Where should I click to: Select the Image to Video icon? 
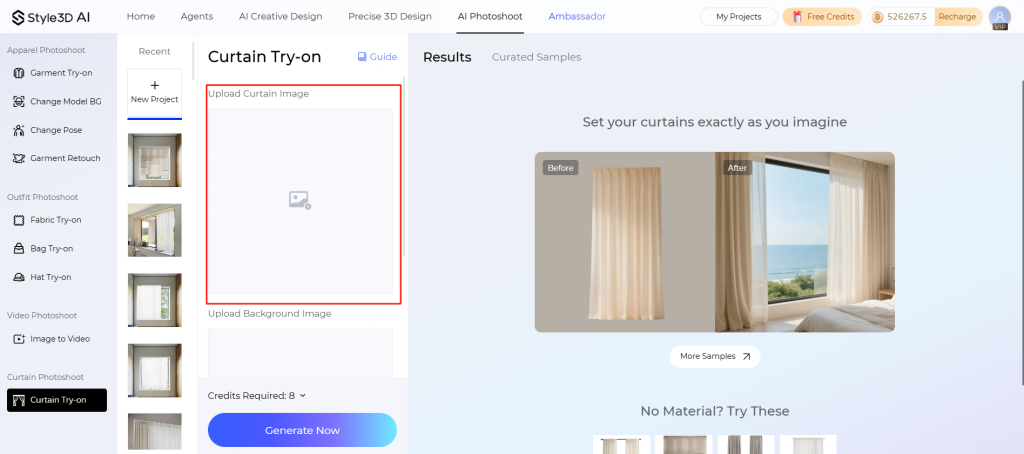(x=19, y=339)
